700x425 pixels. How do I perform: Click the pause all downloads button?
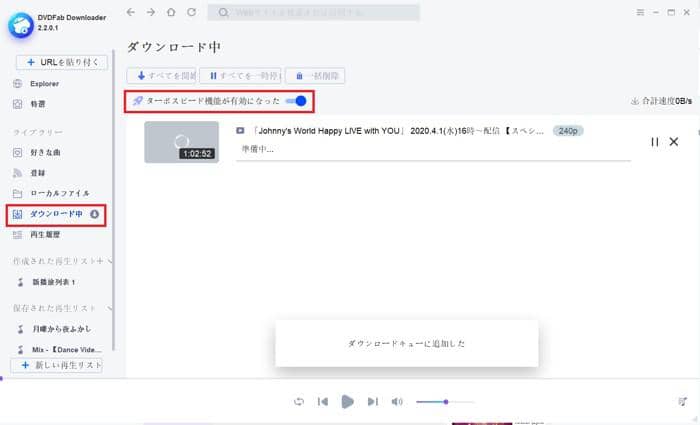[x=240, y=76]
